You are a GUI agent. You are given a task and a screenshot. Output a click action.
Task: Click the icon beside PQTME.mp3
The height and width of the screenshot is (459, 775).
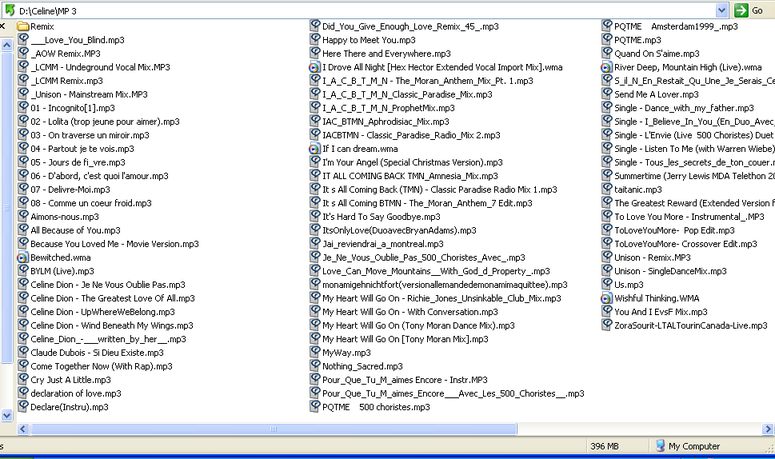607,40
